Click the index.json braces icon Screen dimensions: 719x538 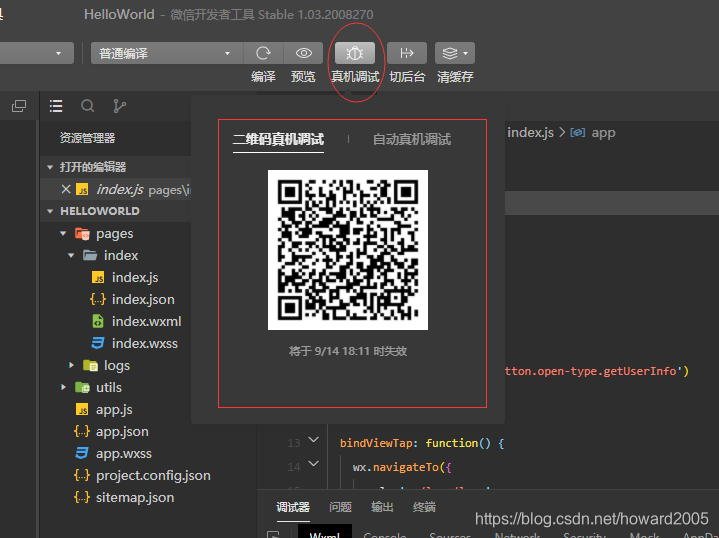98,300
